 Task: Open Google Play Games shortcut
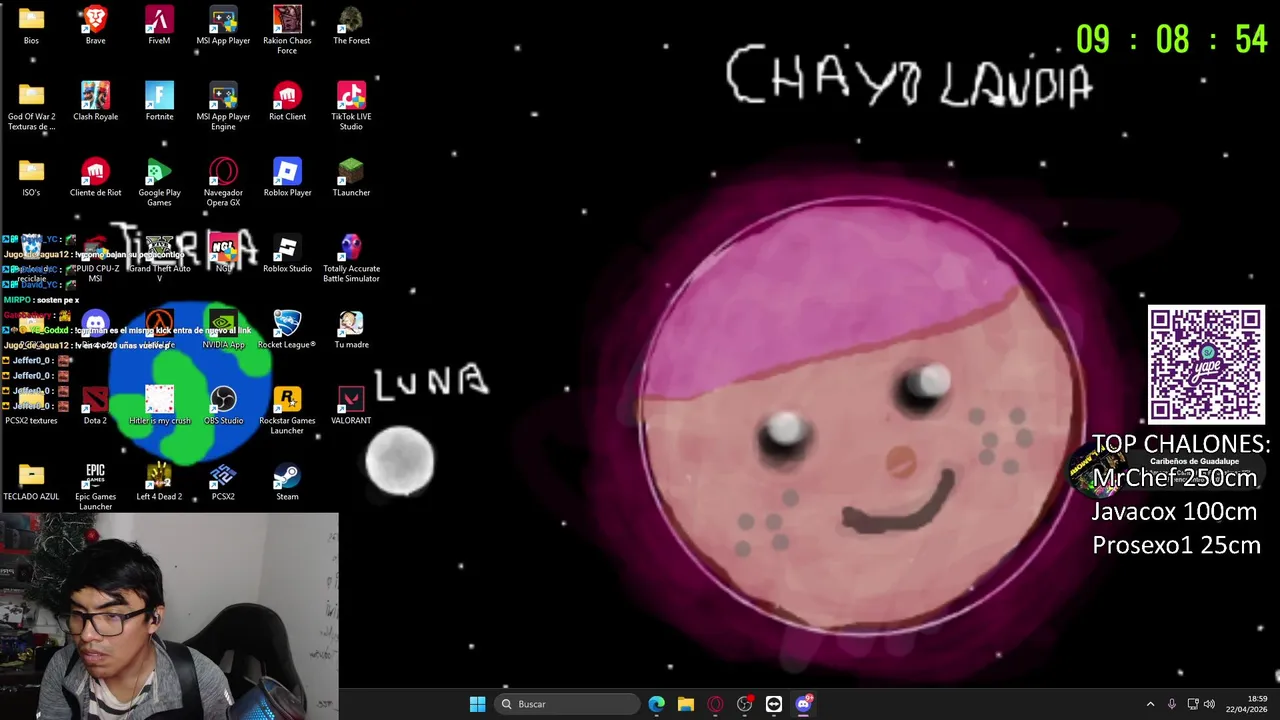coord(159,182)
